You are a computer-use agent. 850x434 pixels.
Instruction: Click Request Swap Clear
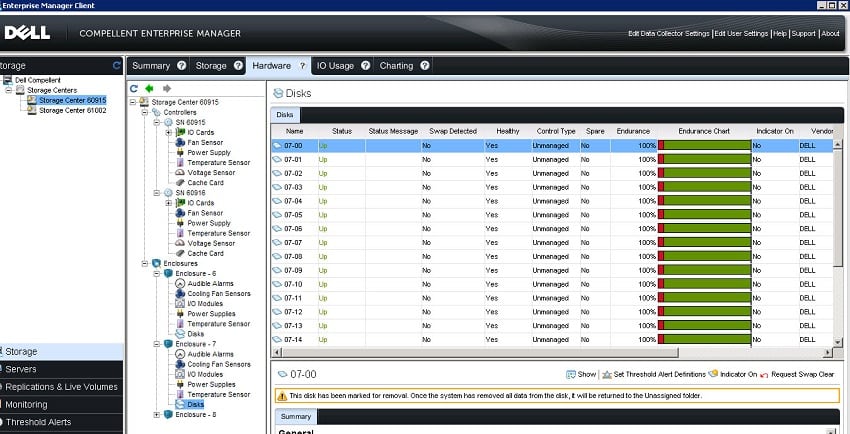pos(797,374)
